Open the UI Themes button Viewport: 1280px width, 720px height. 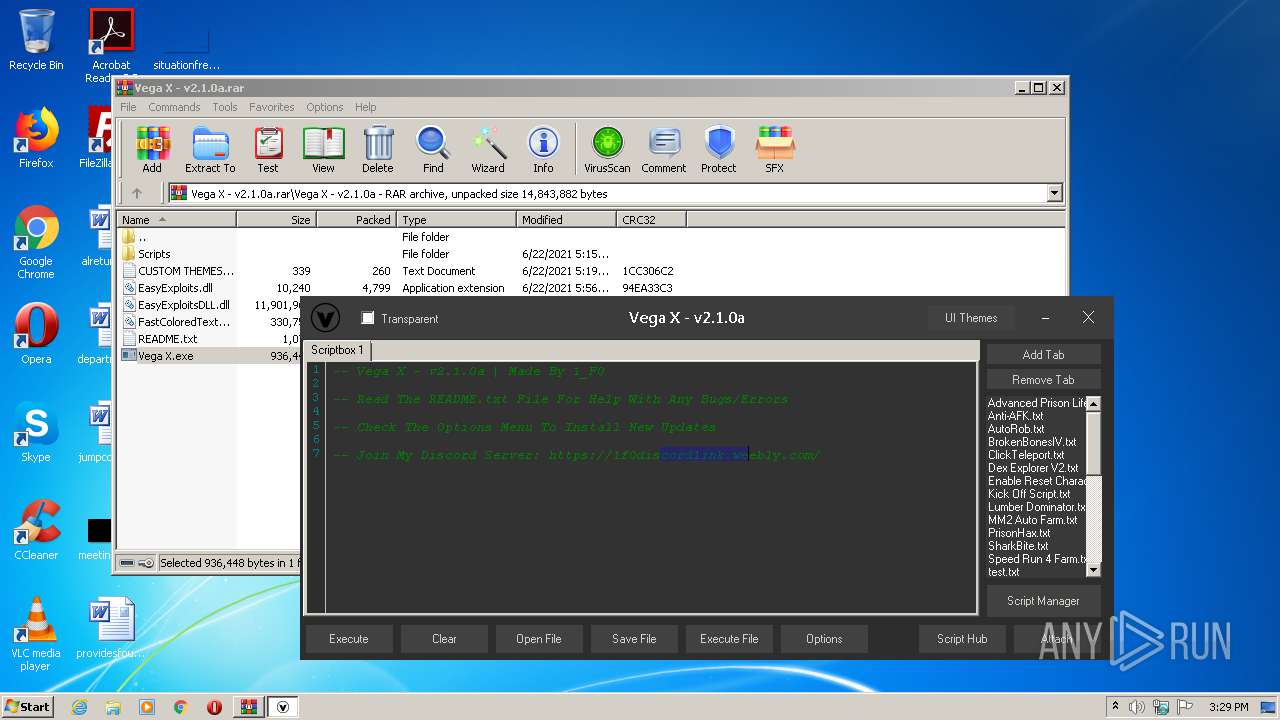(x=971, y=318)
